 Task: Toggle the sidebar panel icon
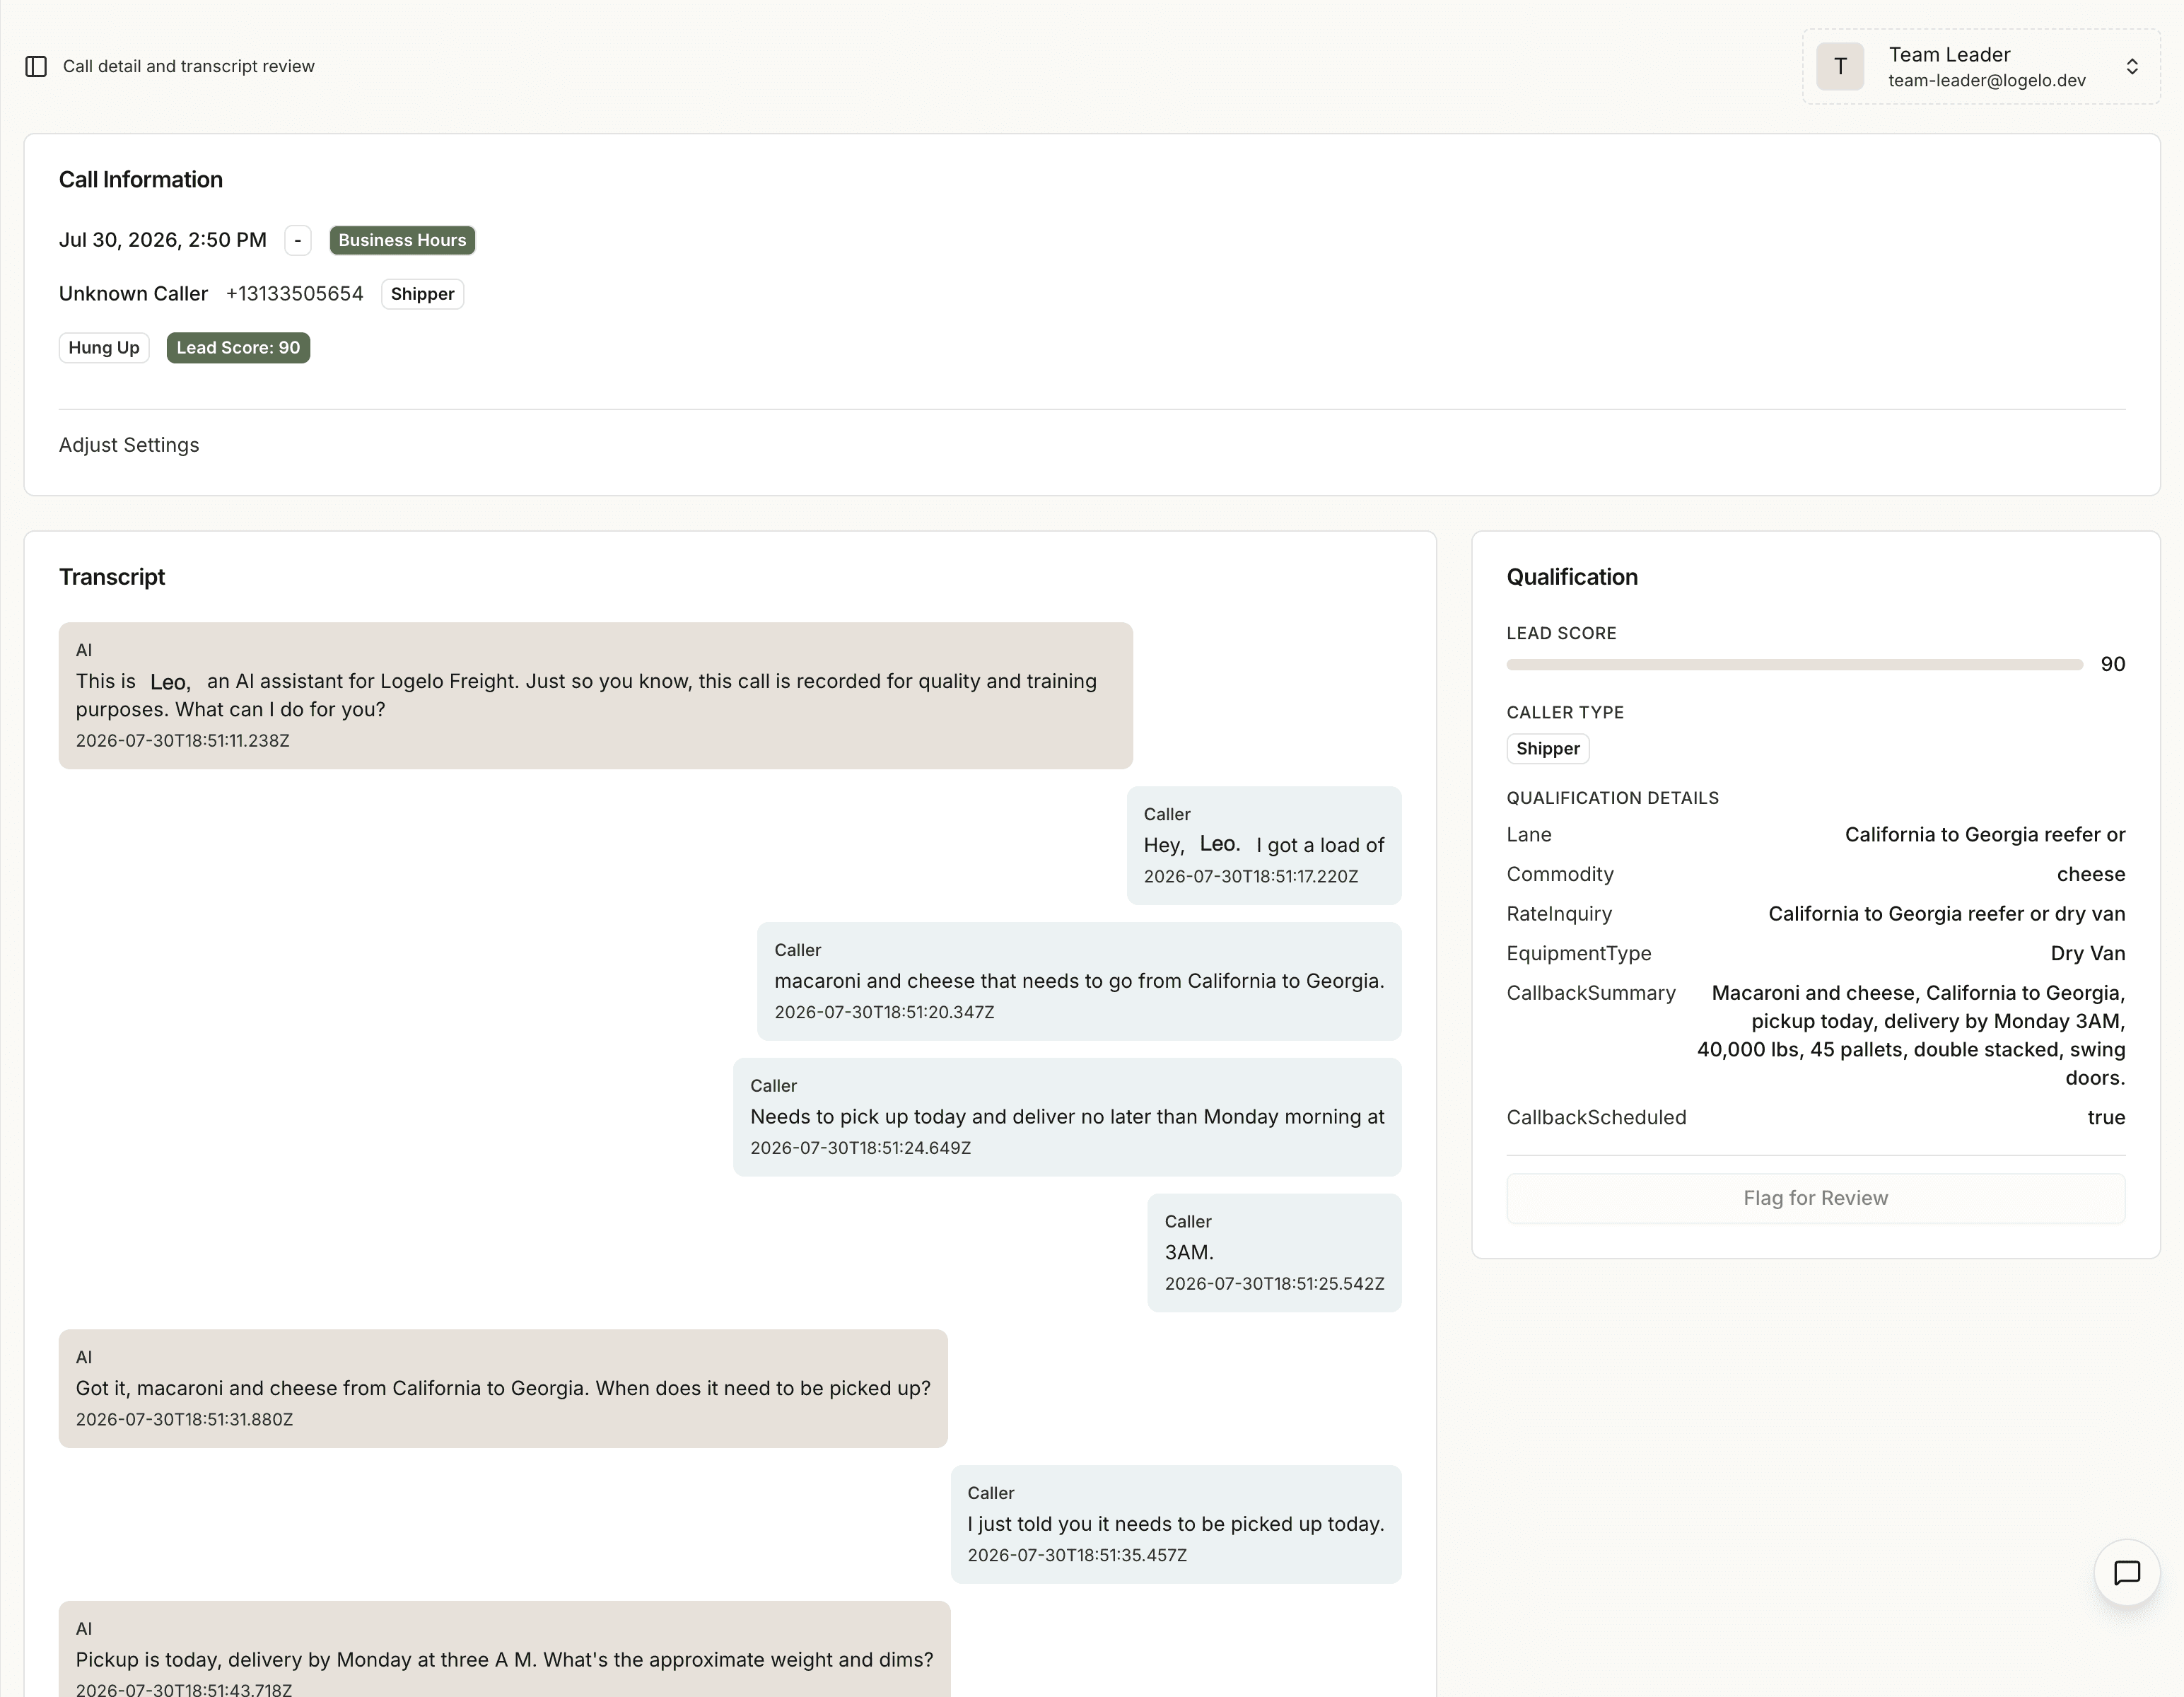click(x=36, y=66)
